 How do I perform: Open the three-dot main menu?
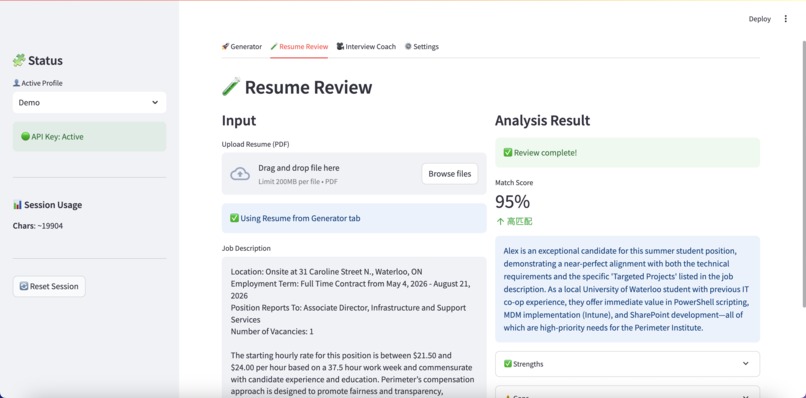coord(785,19)
